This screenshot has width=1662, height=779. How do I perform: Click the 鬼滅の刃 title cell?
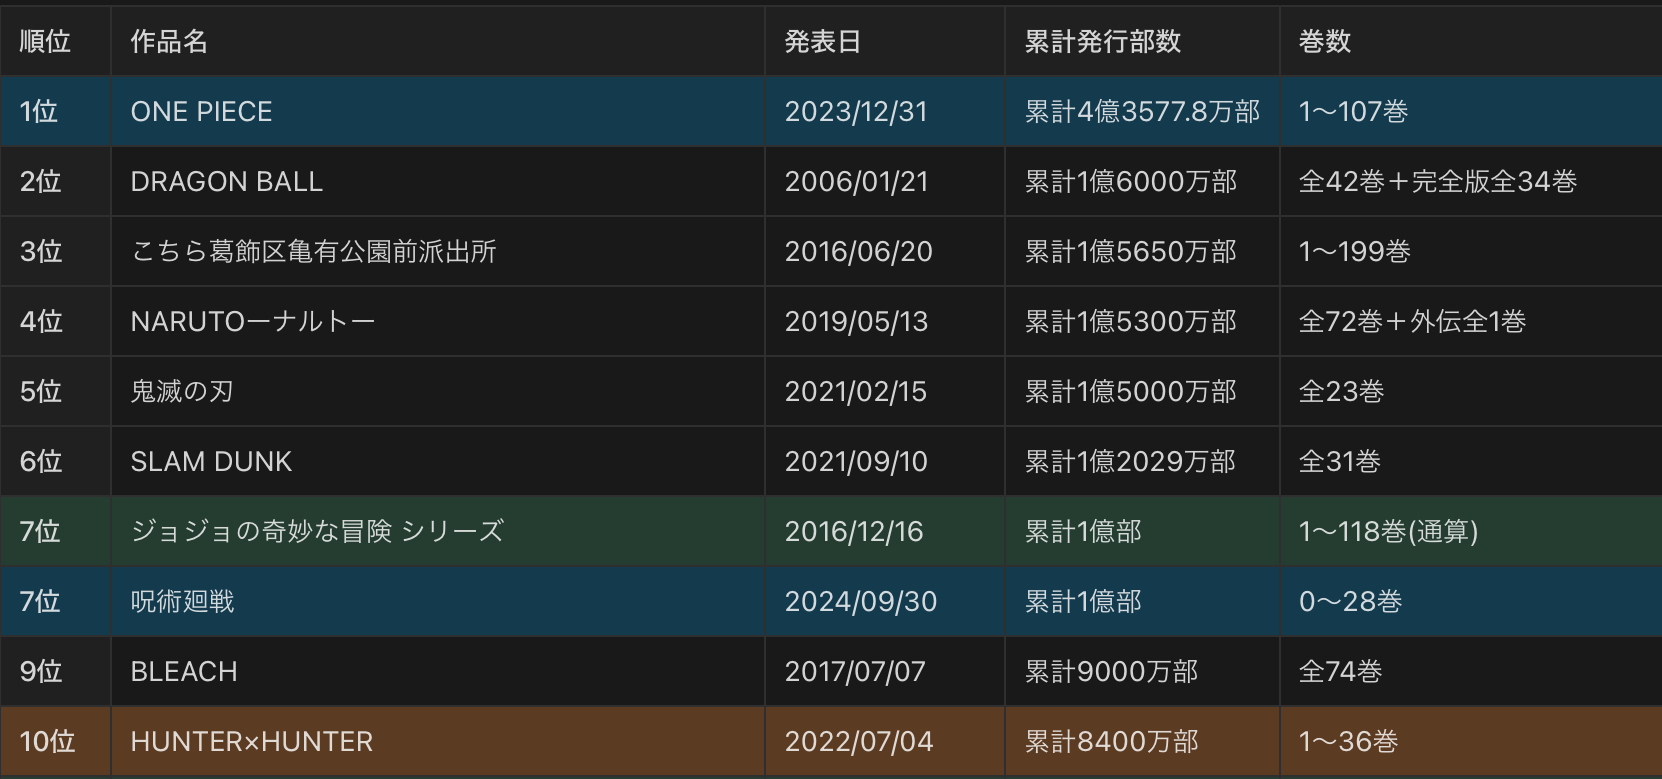pyautogui.click(x=182, y=391)
